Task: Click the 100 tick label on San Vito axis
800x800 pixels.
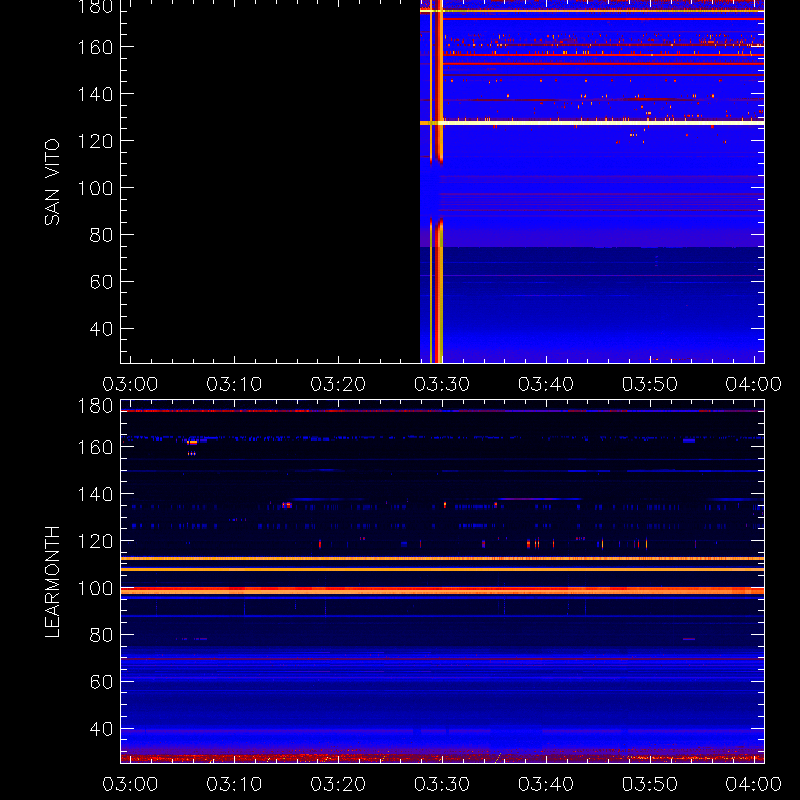Action: (x=95, y=188)
